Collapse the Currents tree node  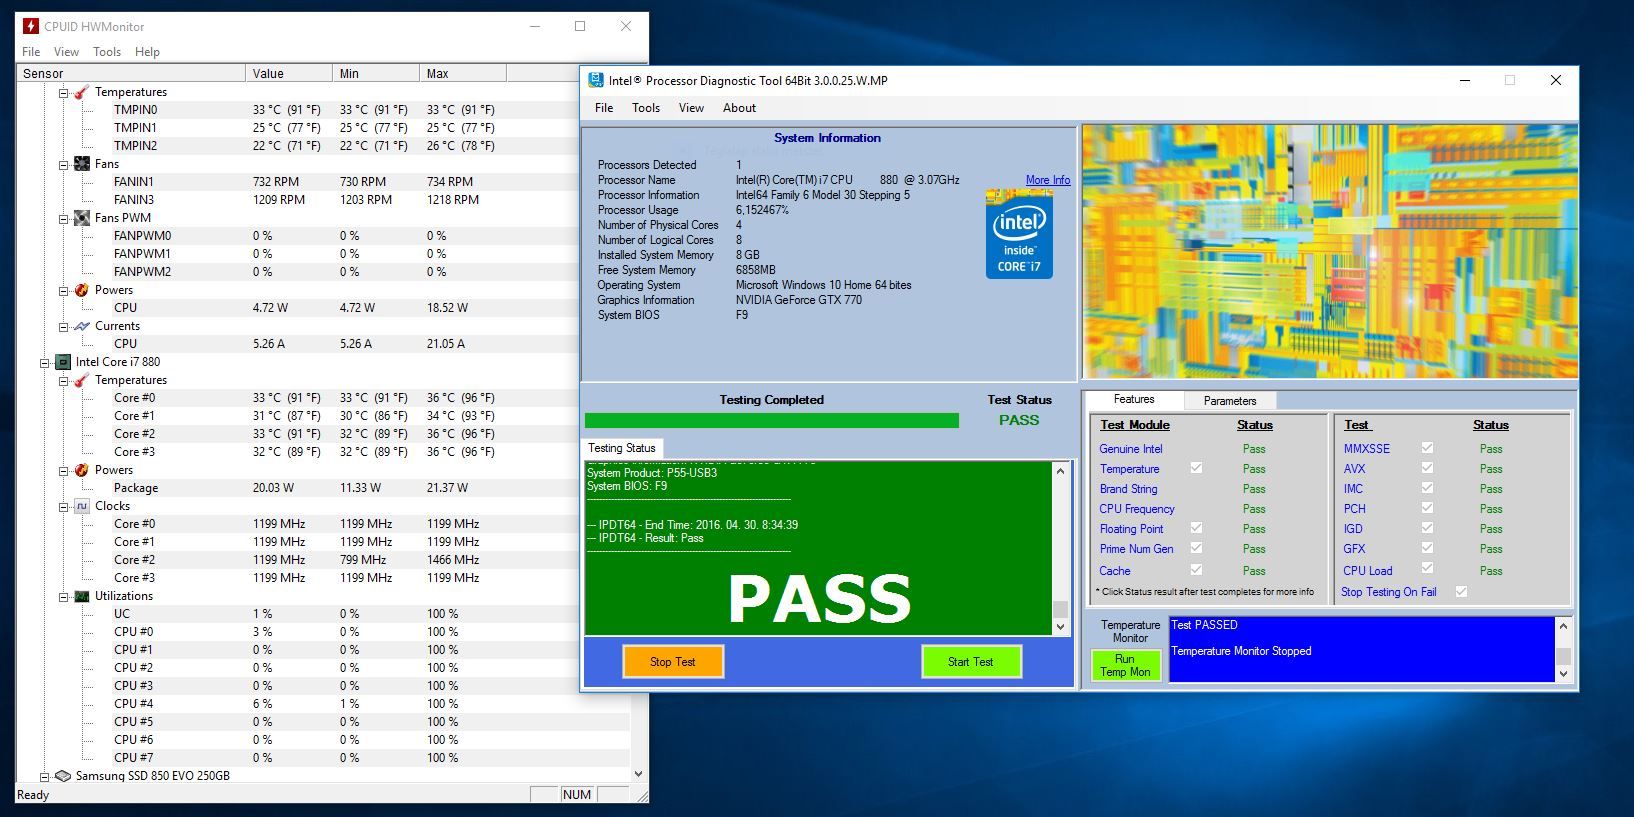pos(63,326)
